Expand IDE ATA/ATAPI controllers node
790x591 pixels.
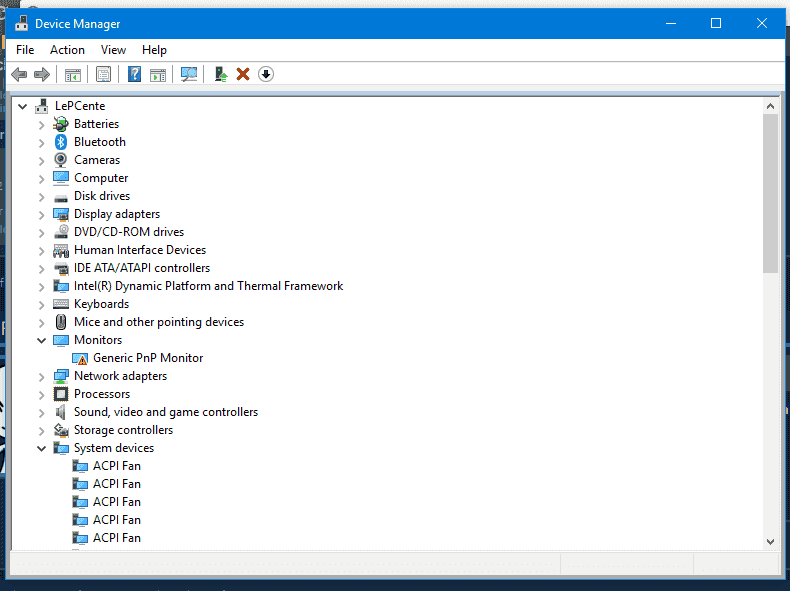tap(41, 269)
